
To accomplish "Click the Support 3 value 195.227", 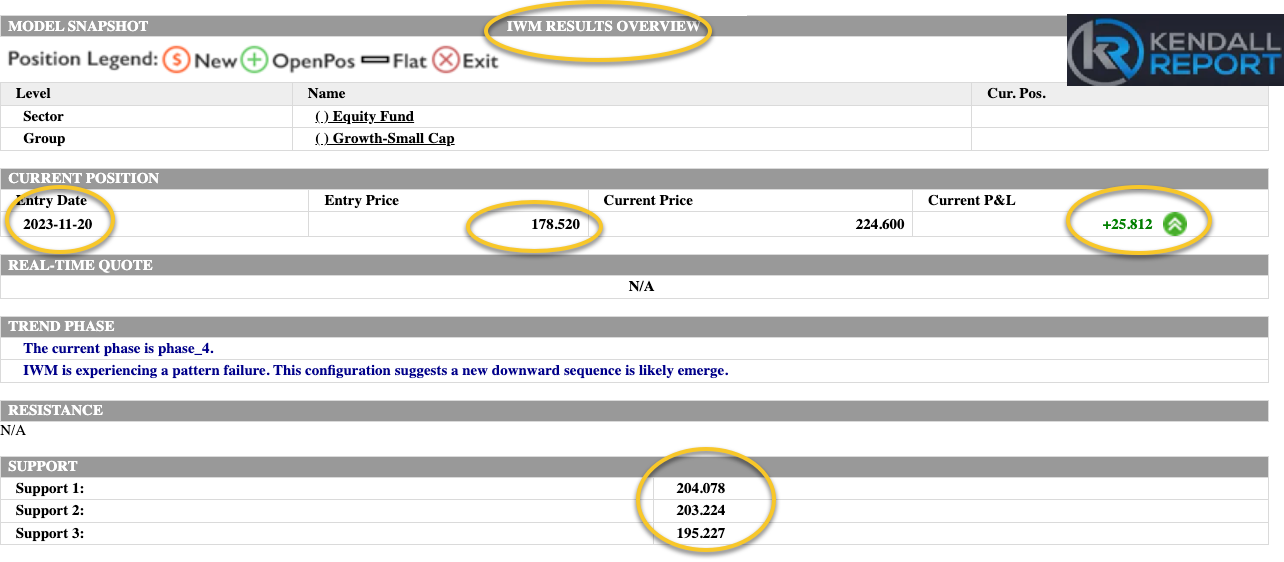I will point(700,533).
